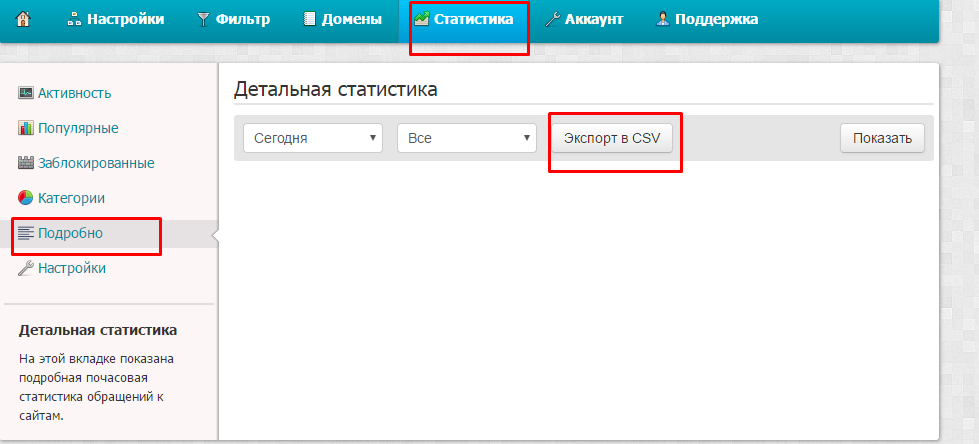979x444 pixels.
Task: Click the person icon beside Поддержка
Action: 663,19
